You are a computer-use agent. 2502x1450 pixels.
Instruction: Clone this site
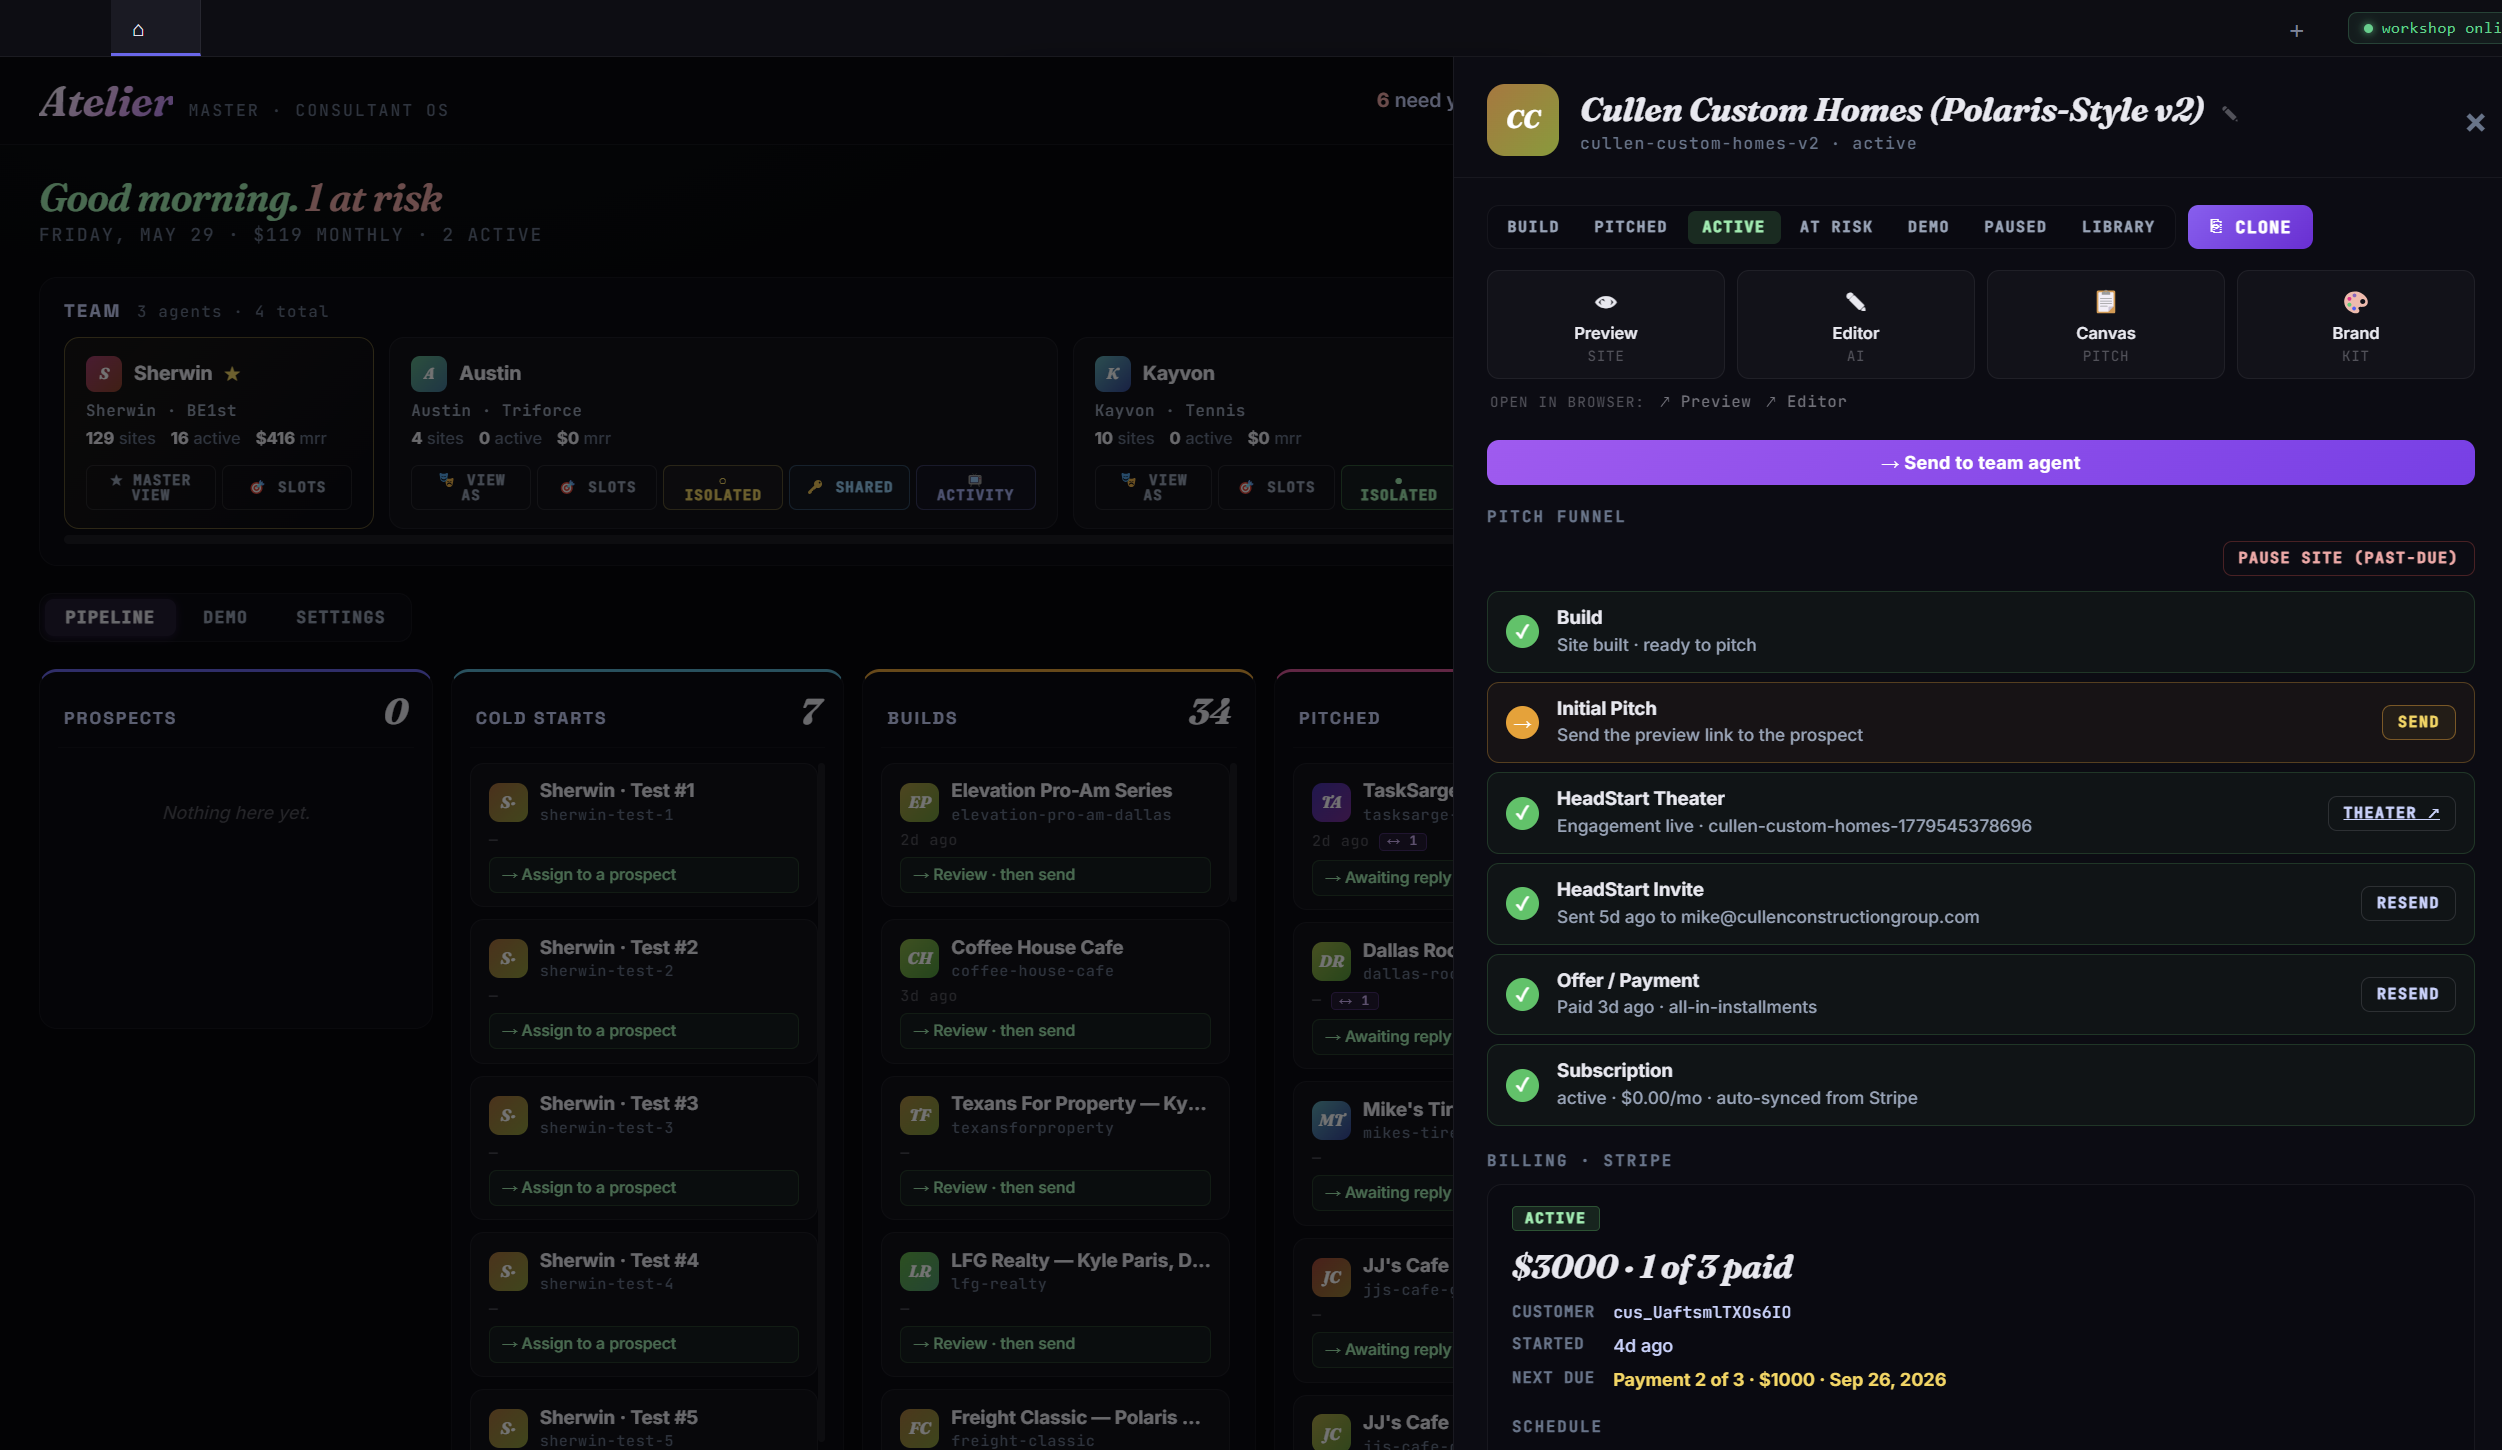click(2249, 227)
